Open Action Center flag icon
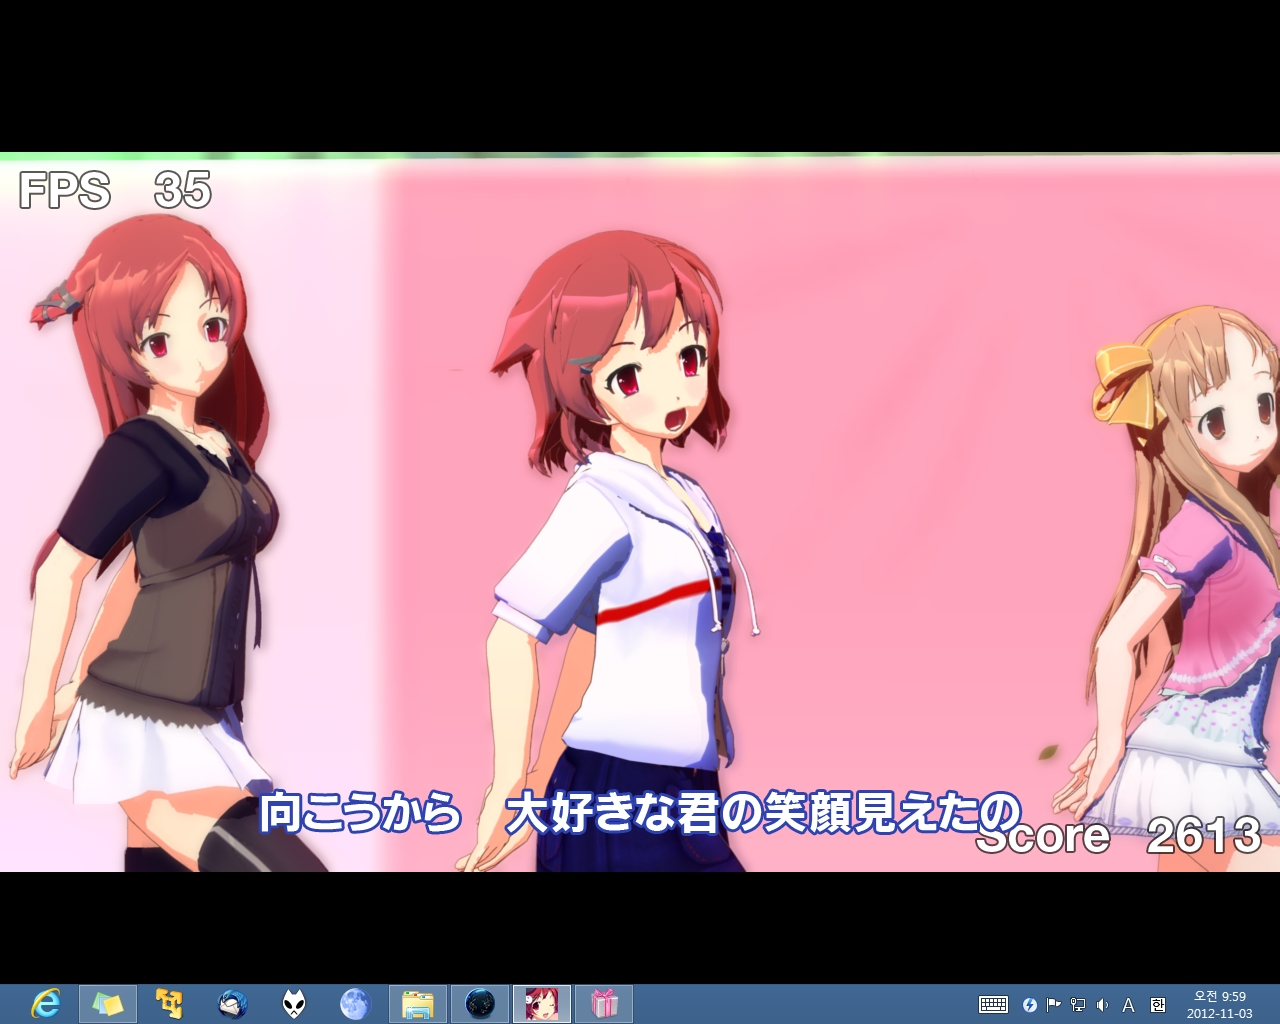The width and height of the screenshot is (1280, 1024). [1054, 1005]
